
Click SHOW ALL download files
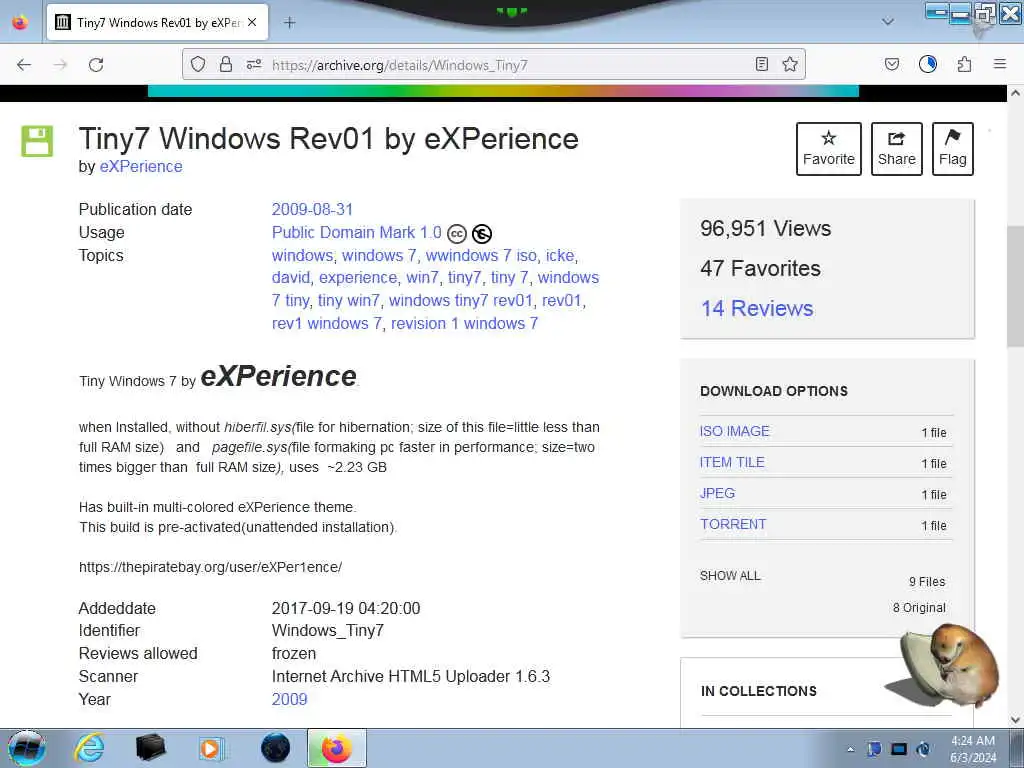pos(730,575)
